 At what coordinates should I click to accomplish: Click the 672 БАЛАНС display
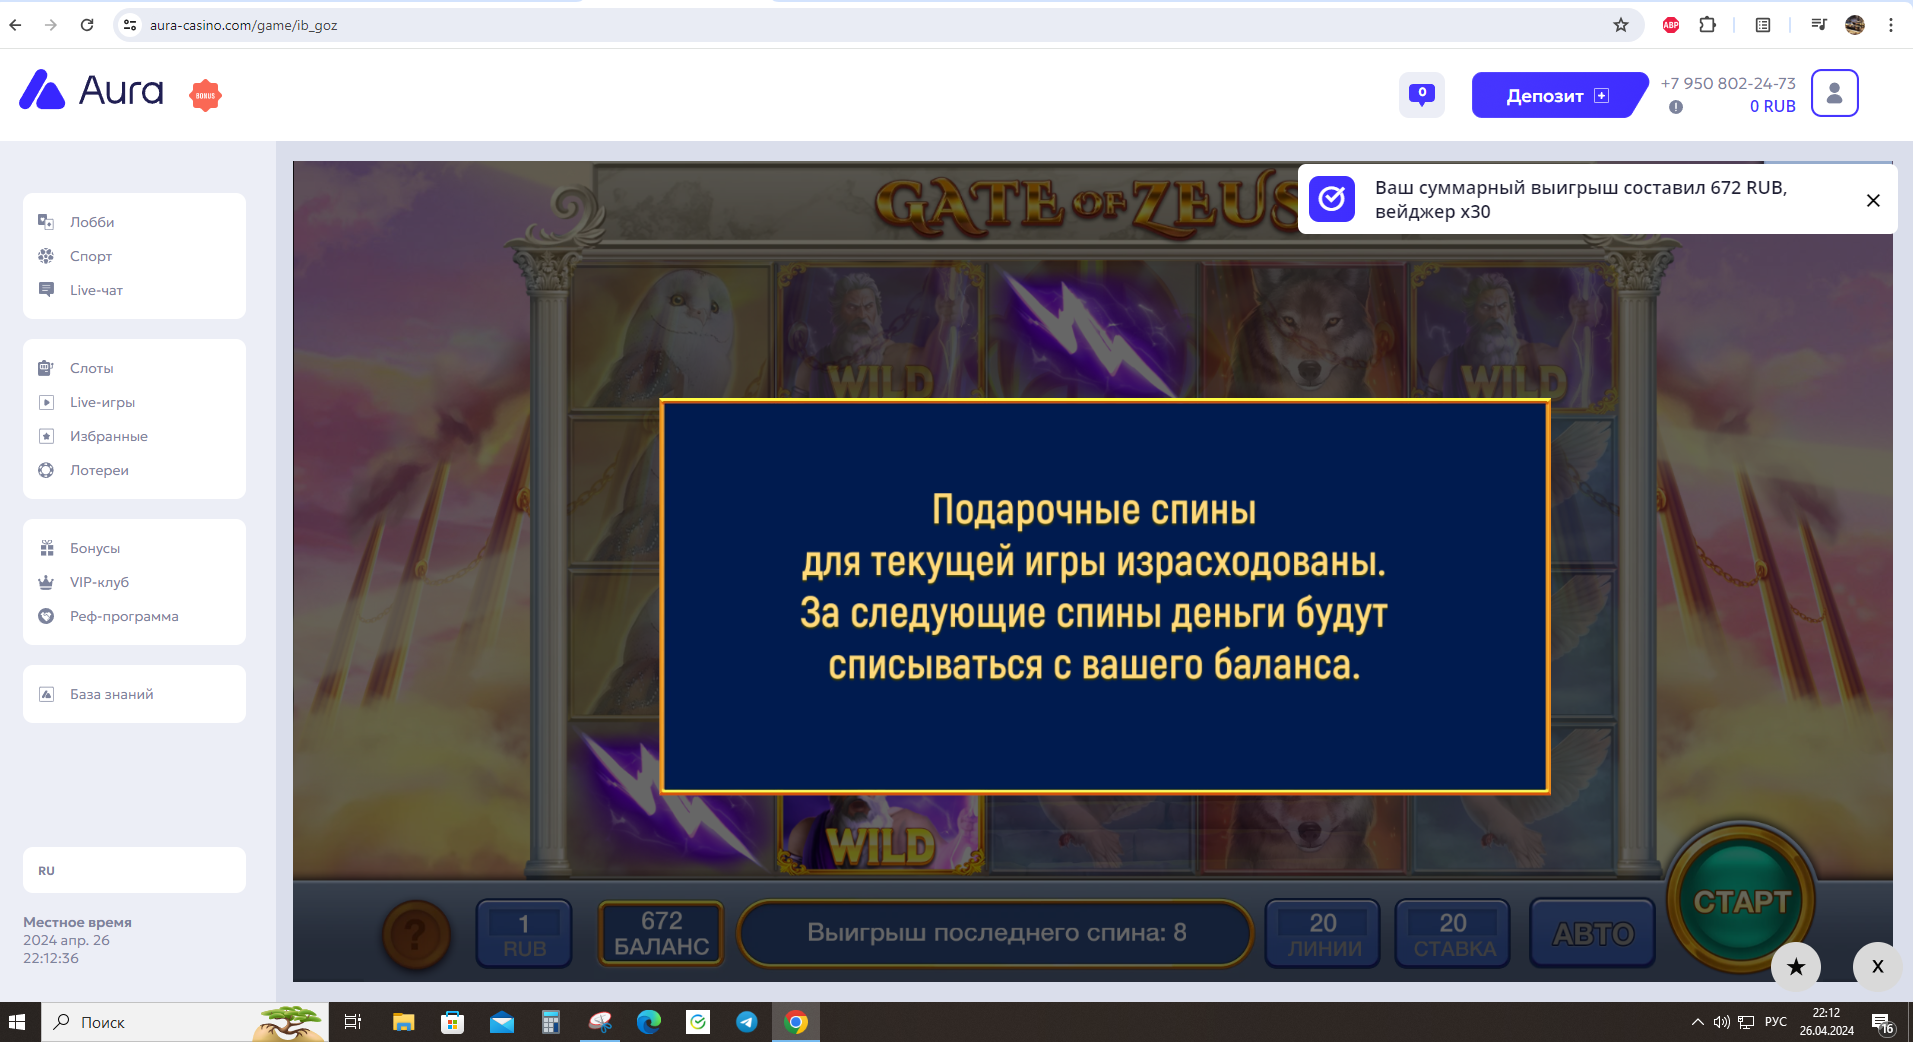tap(661, 933)
